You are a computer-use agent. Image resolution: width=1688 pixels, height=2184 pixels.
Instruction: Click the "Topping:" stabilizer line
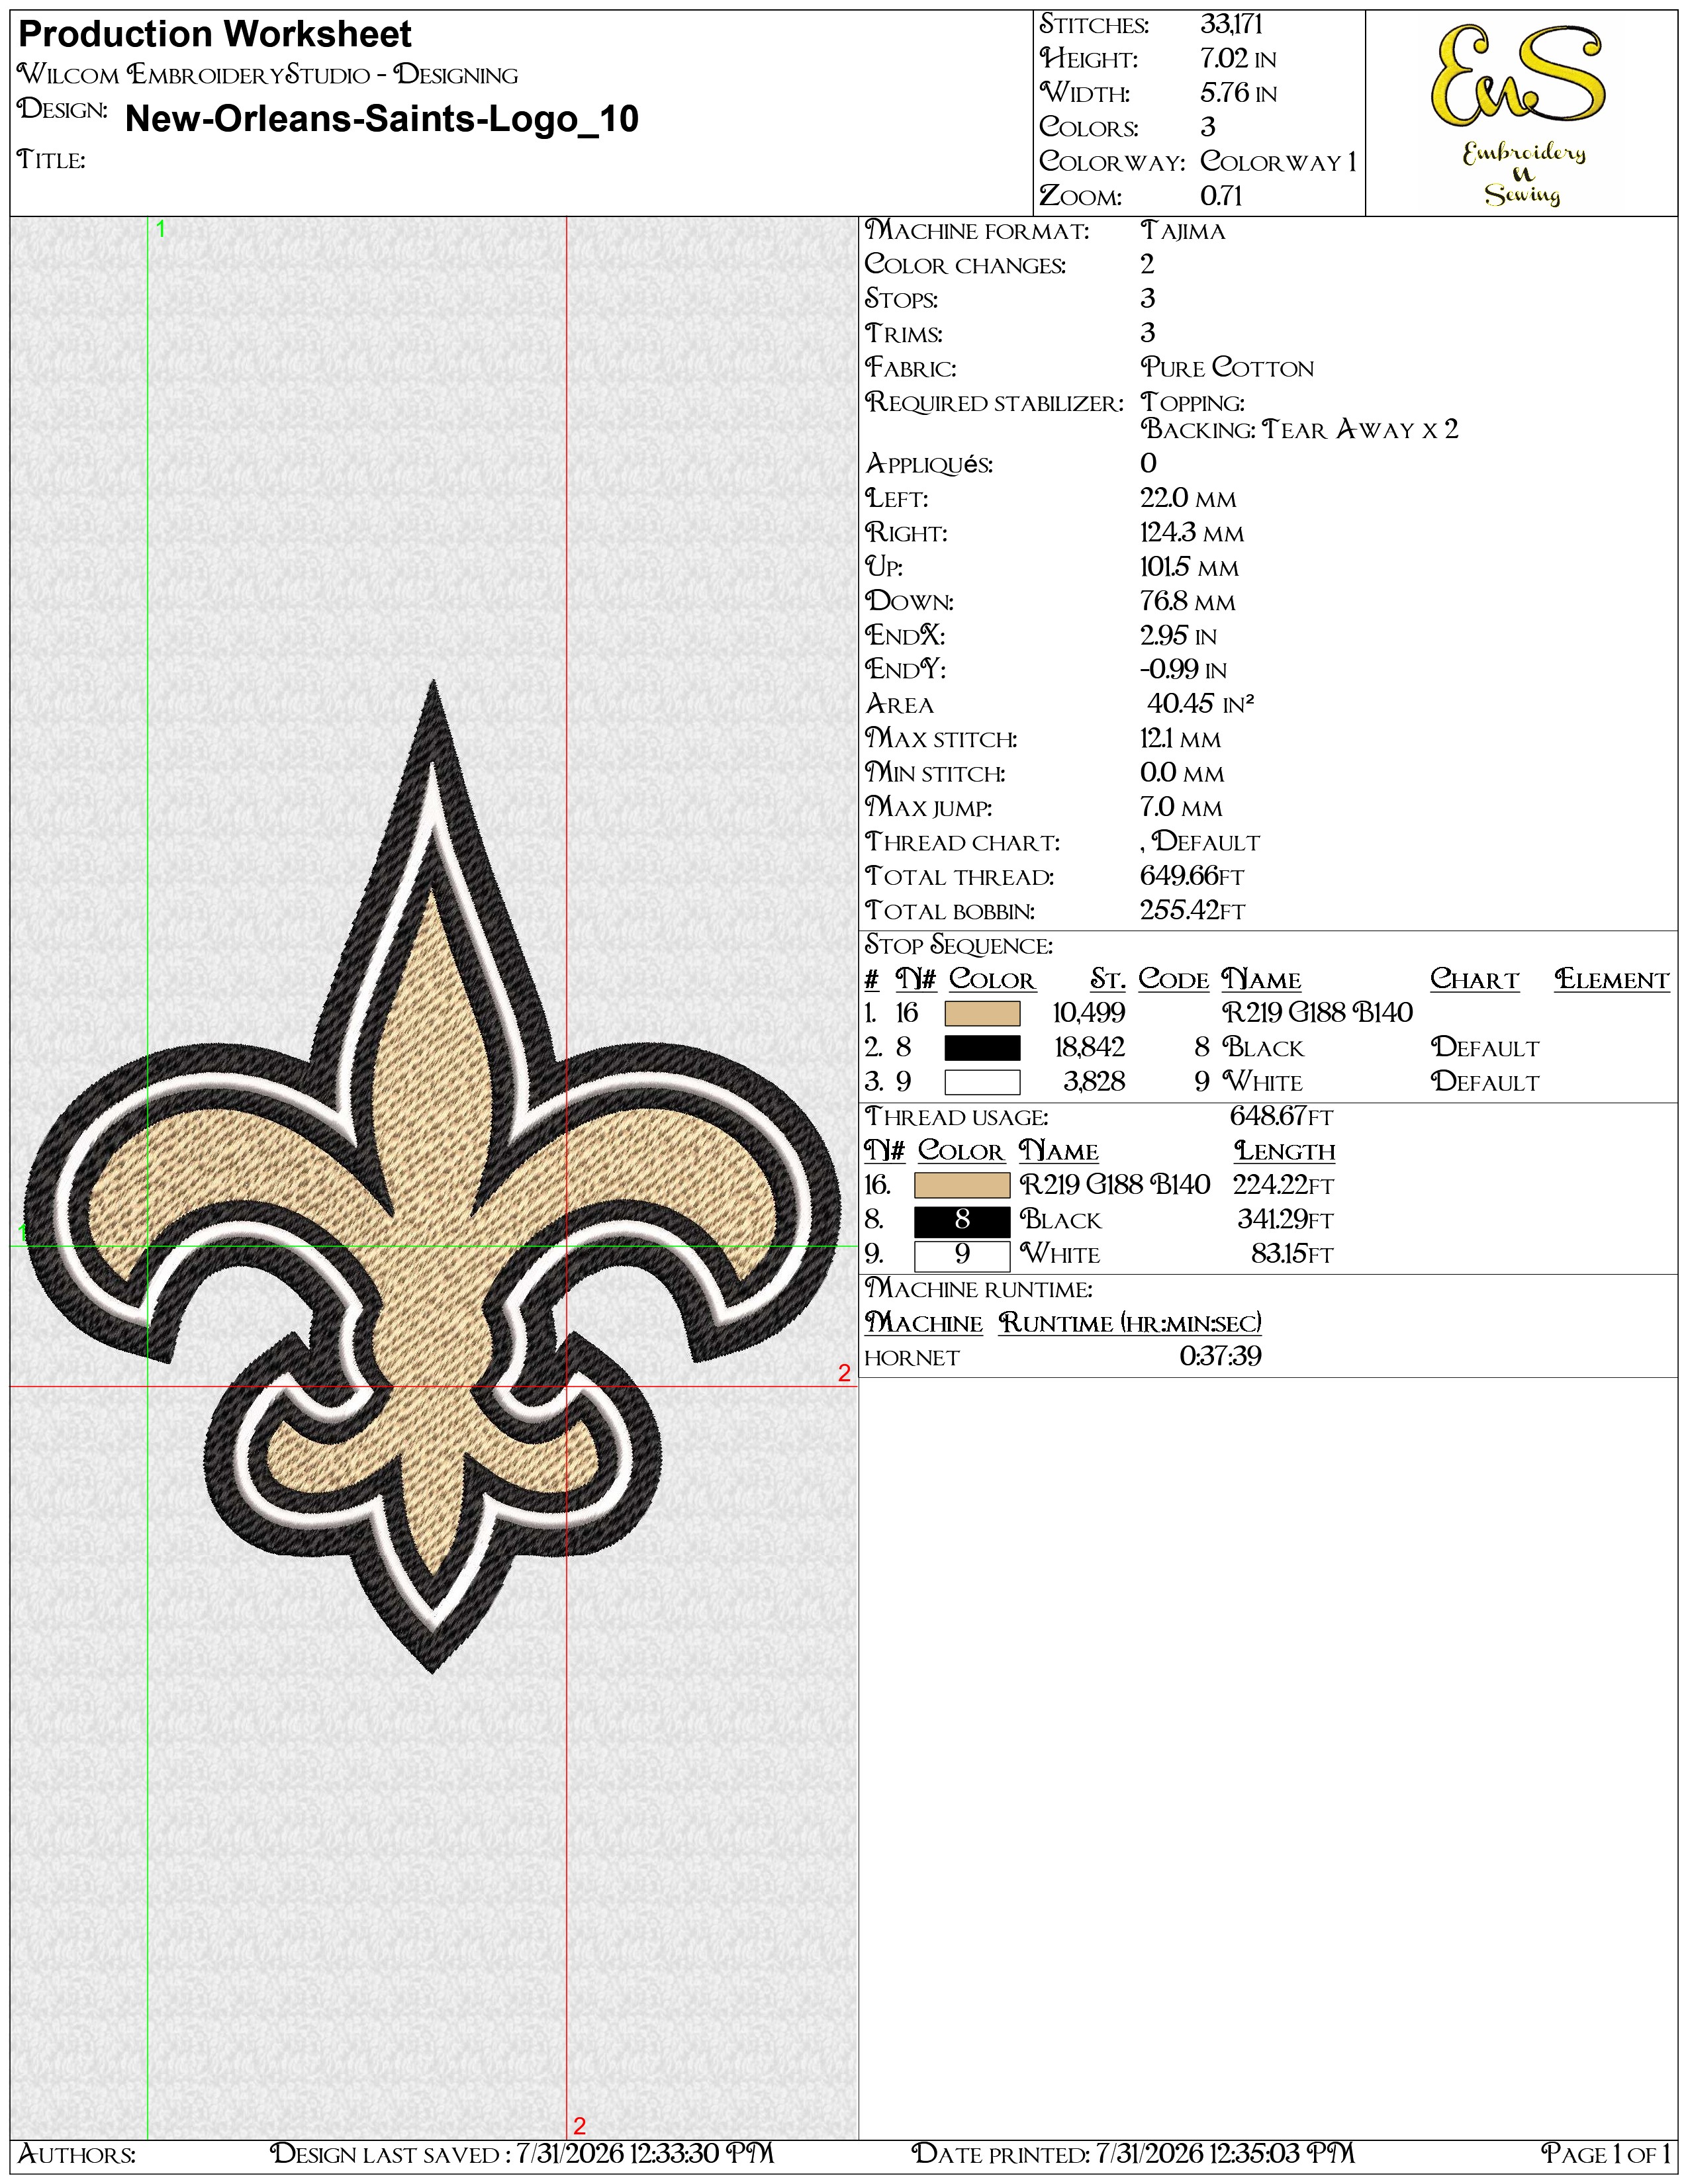click(x=1193, y=403)
